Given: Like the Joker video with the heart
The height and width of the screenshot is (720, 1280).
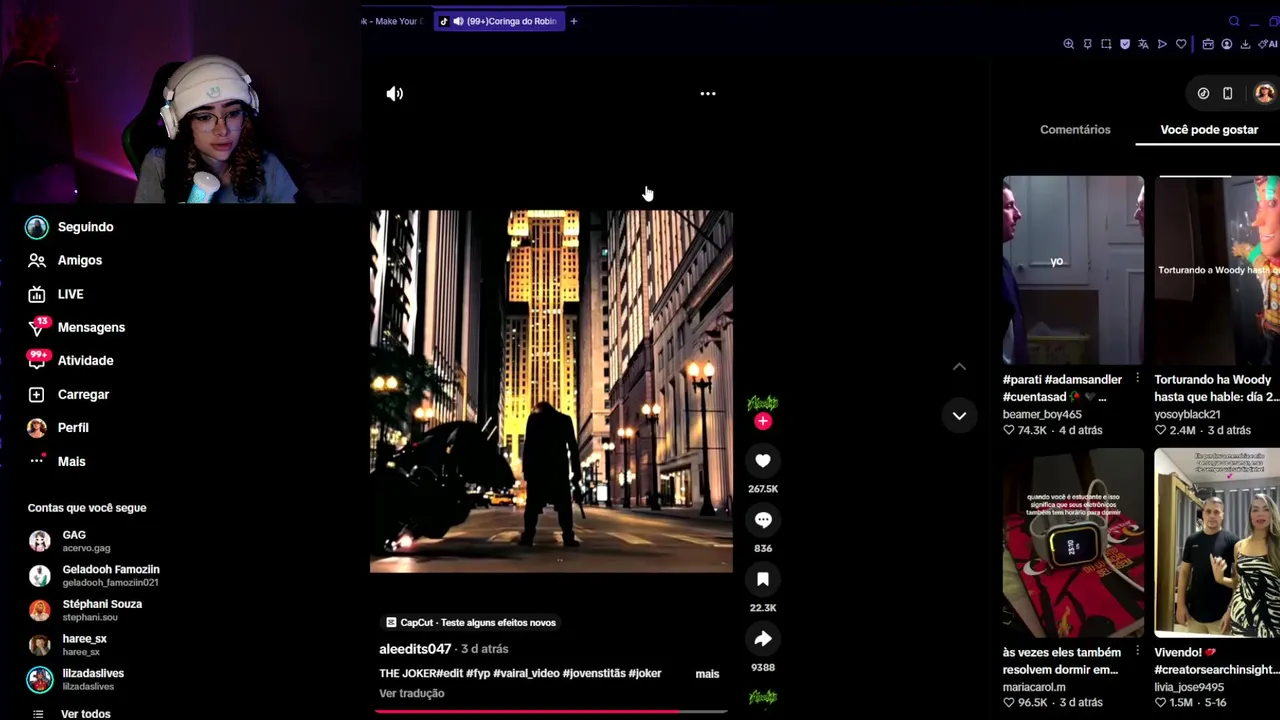Looking at the screenshot, I should click(763, 461).
